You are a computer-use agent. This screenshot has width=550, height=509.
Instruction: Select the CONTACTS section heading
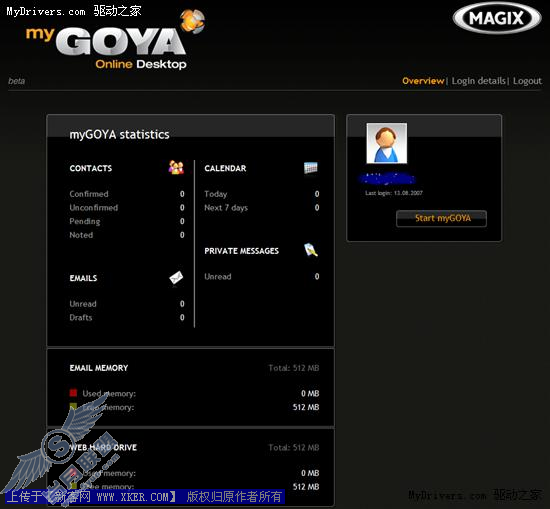pyautogui.click(x=91, y=168)
